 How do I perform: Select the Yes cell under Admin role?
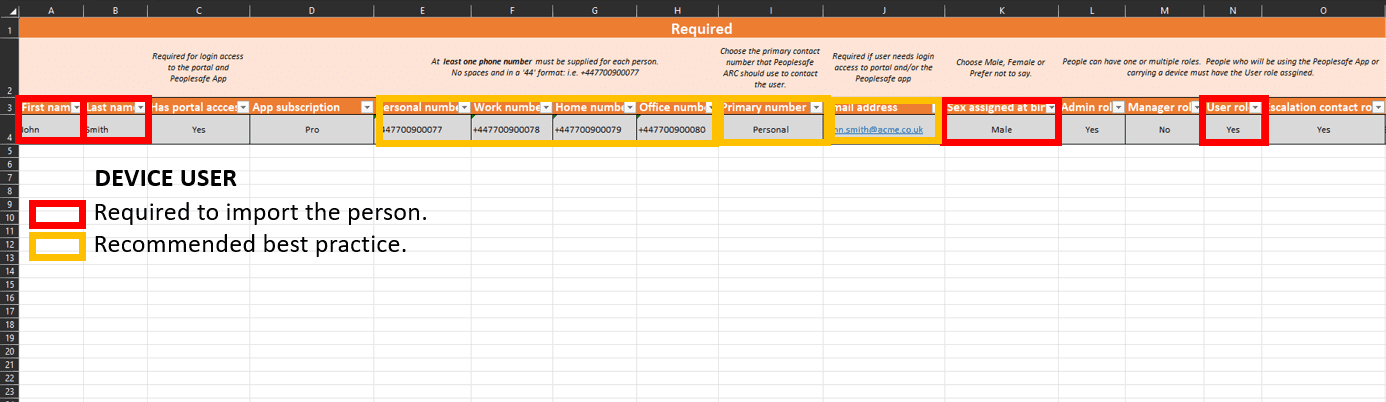[1092, 129]
